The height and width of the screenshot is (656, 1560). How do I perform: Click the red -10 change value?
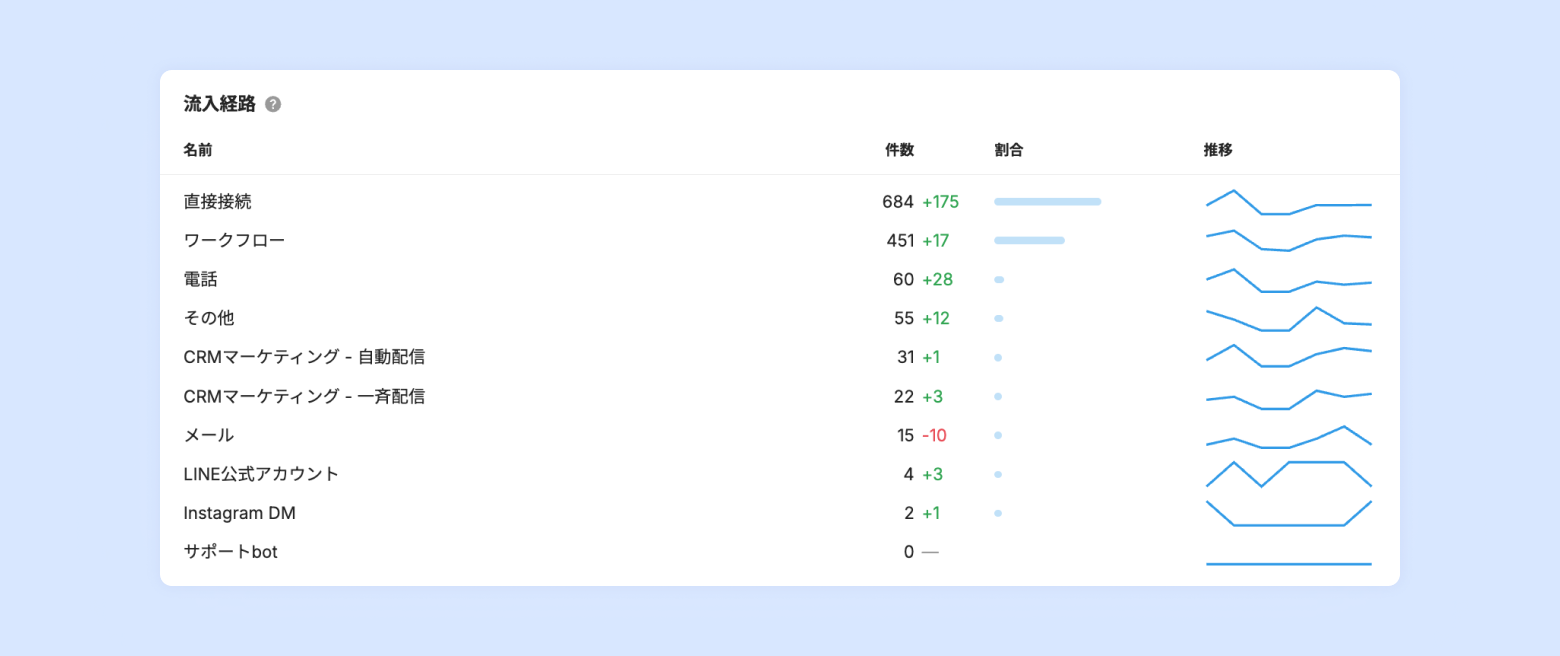(x=934, y=435)
